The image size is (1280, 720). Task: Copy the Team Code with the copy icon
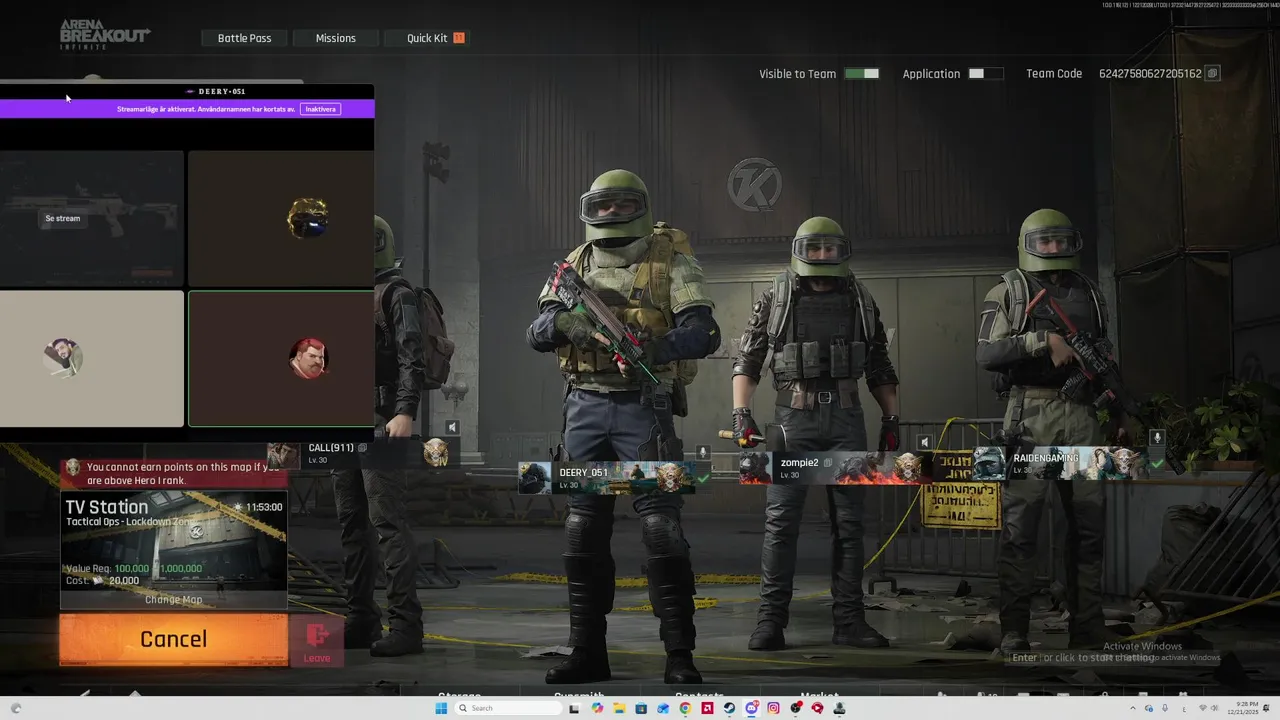pos(1212,74)
